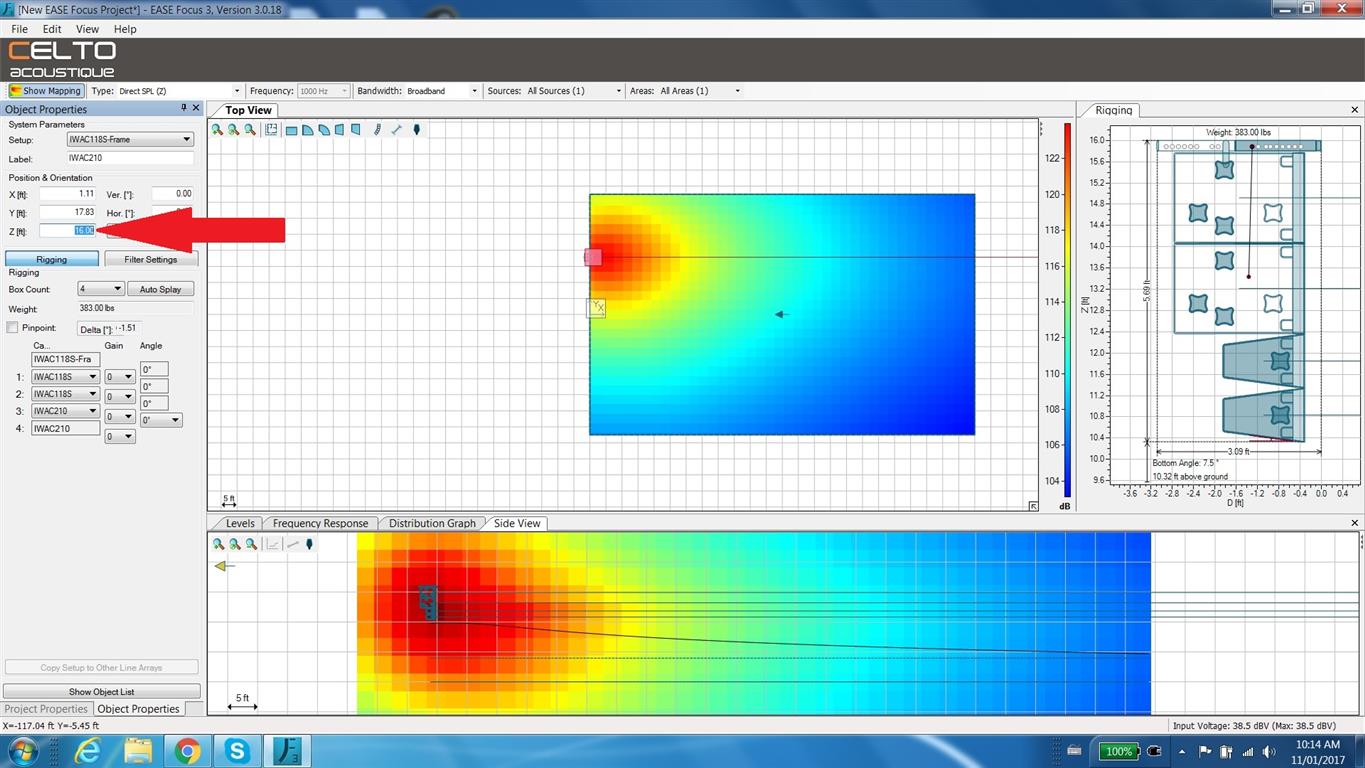Select the receiver microphone tool in Top View
Screen dimensions: 1365x768
click(416, 130)
